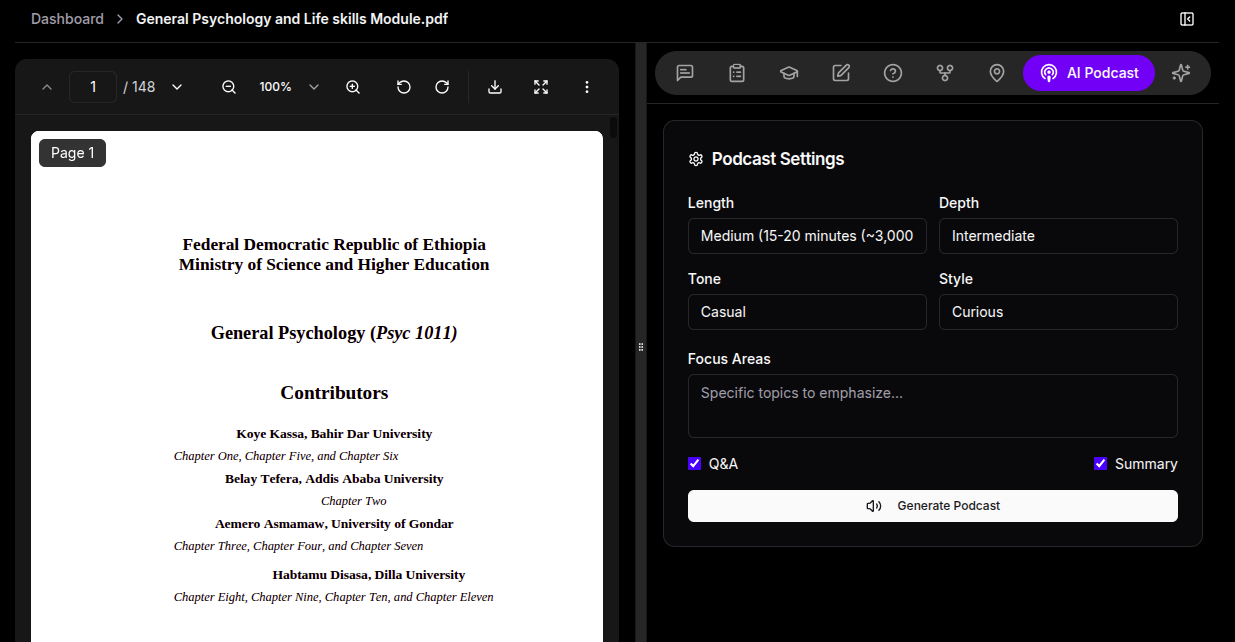The height and width of the screenshot is (642, 1235).
Task: Open the Style dropdown showing Curious
Action: point(1058,312)
